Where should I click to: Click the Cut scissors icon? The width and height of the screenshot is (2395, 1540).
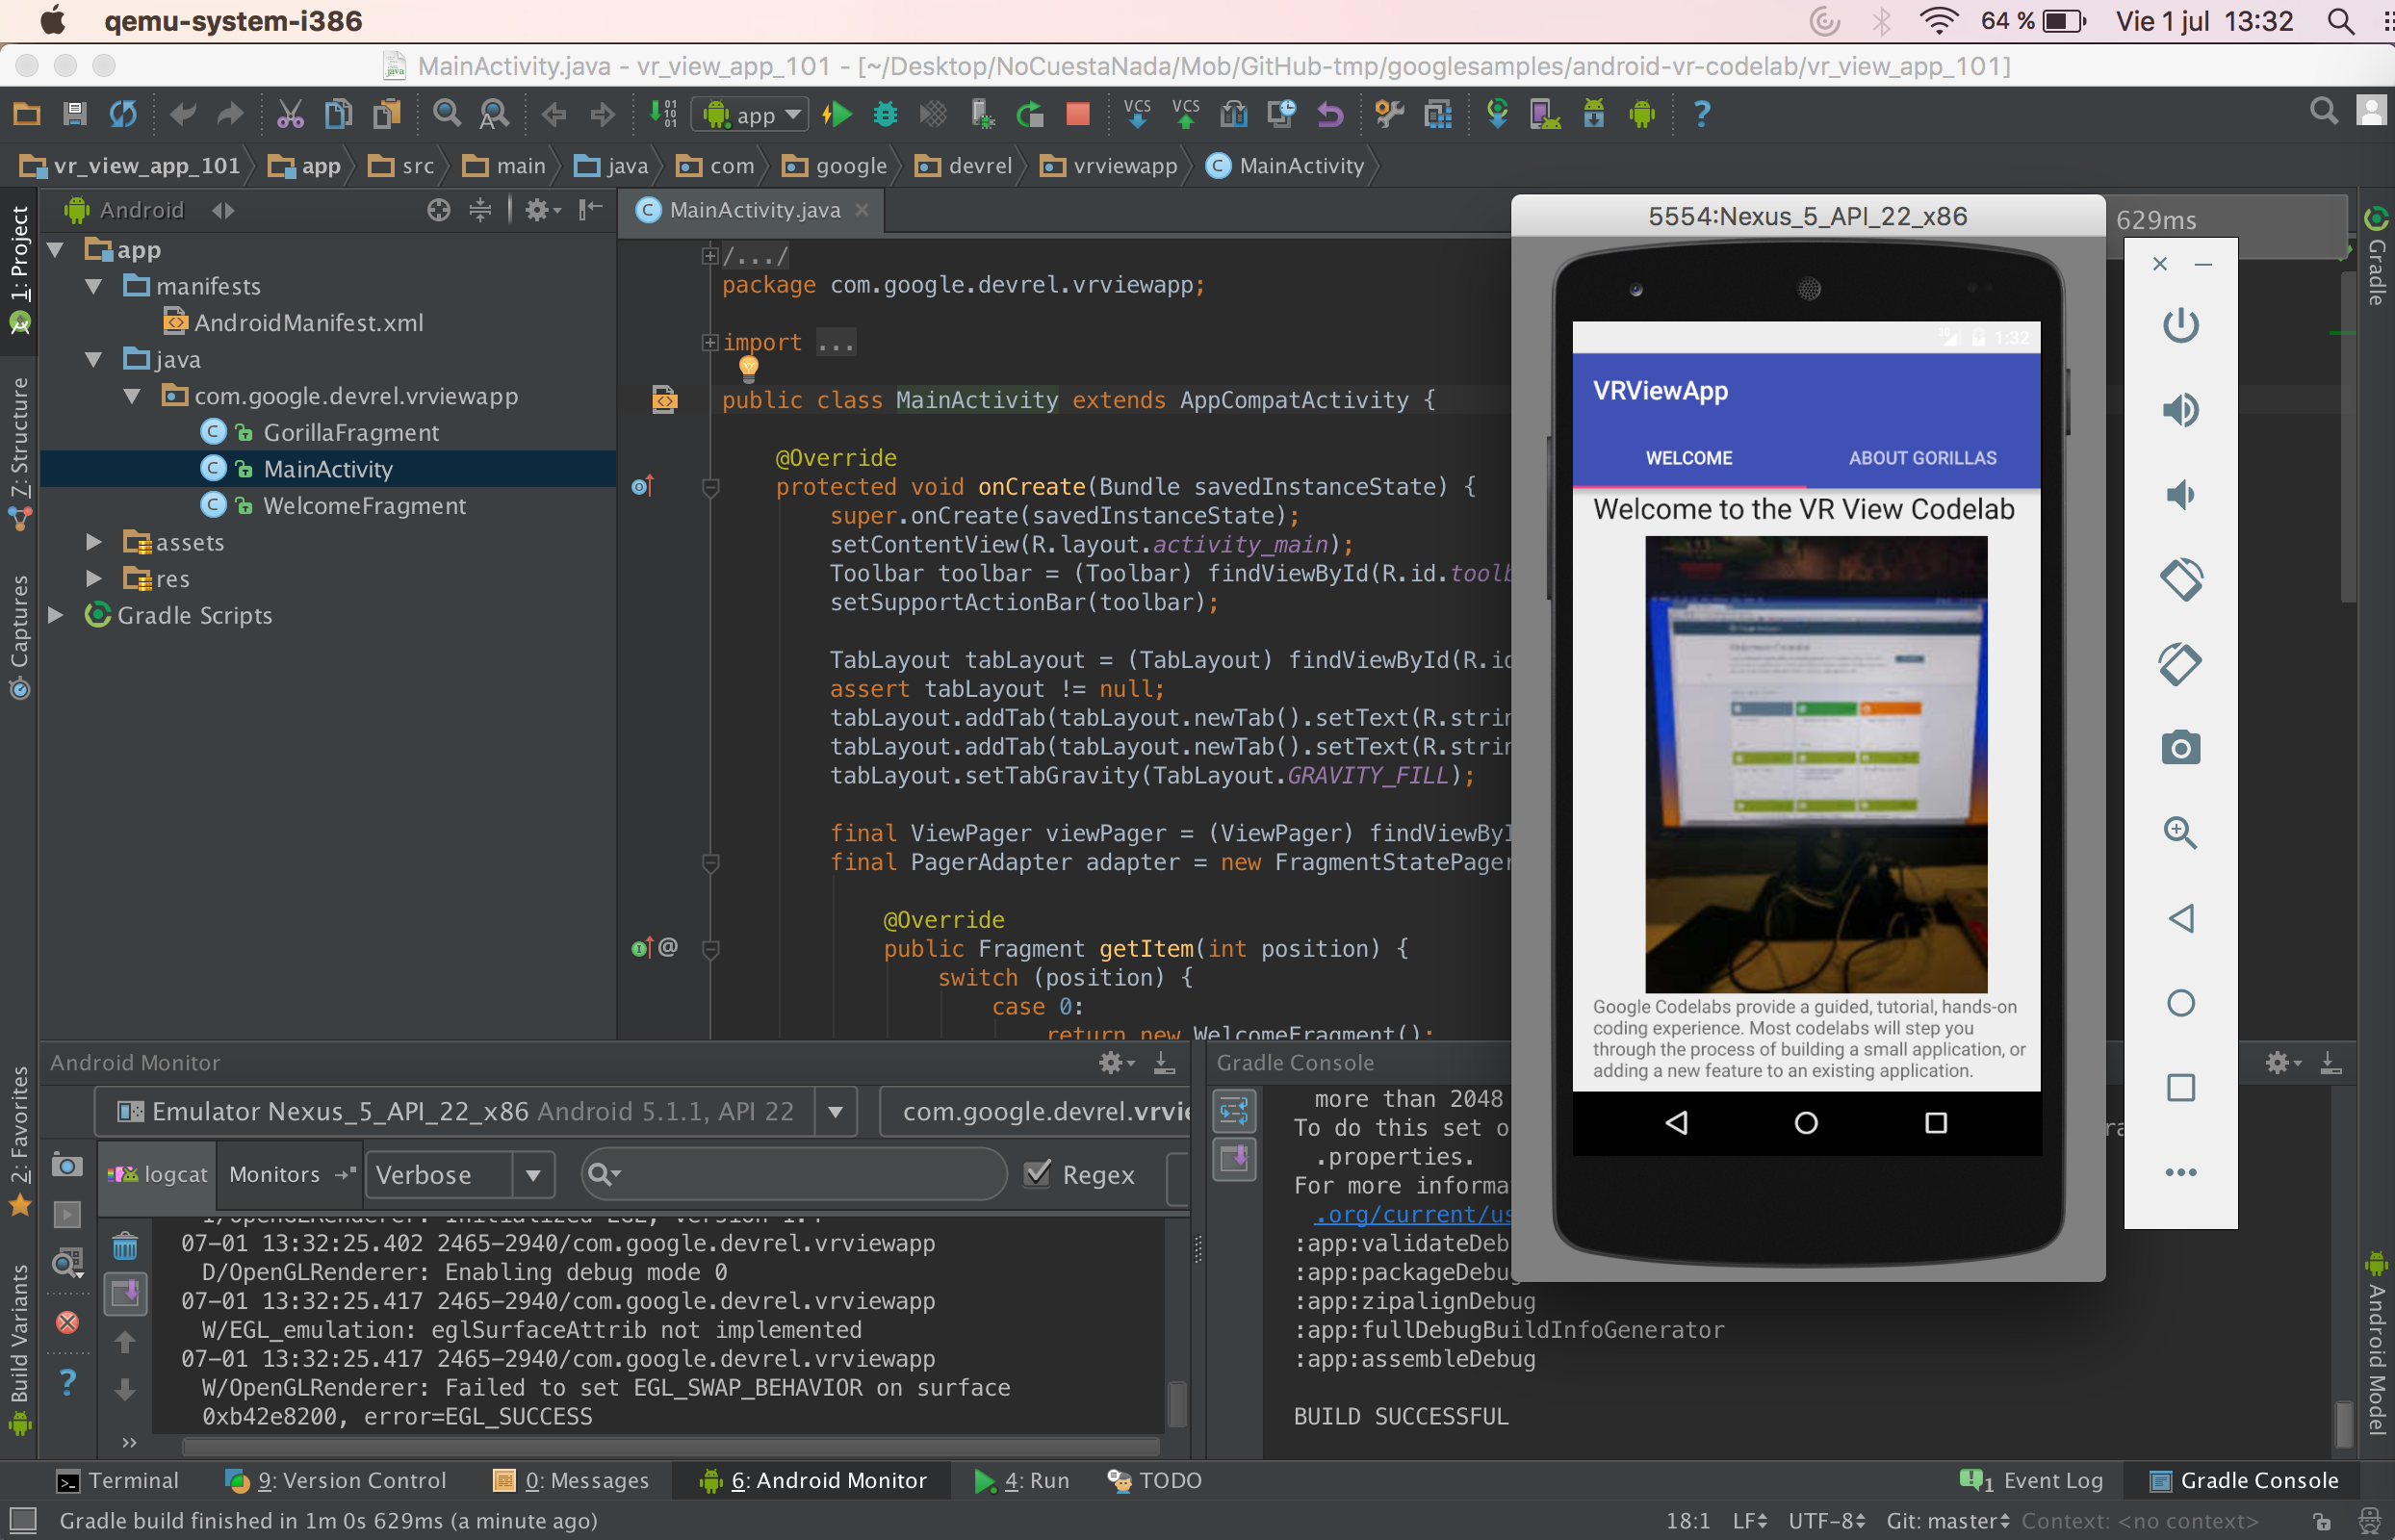[290, 114]
